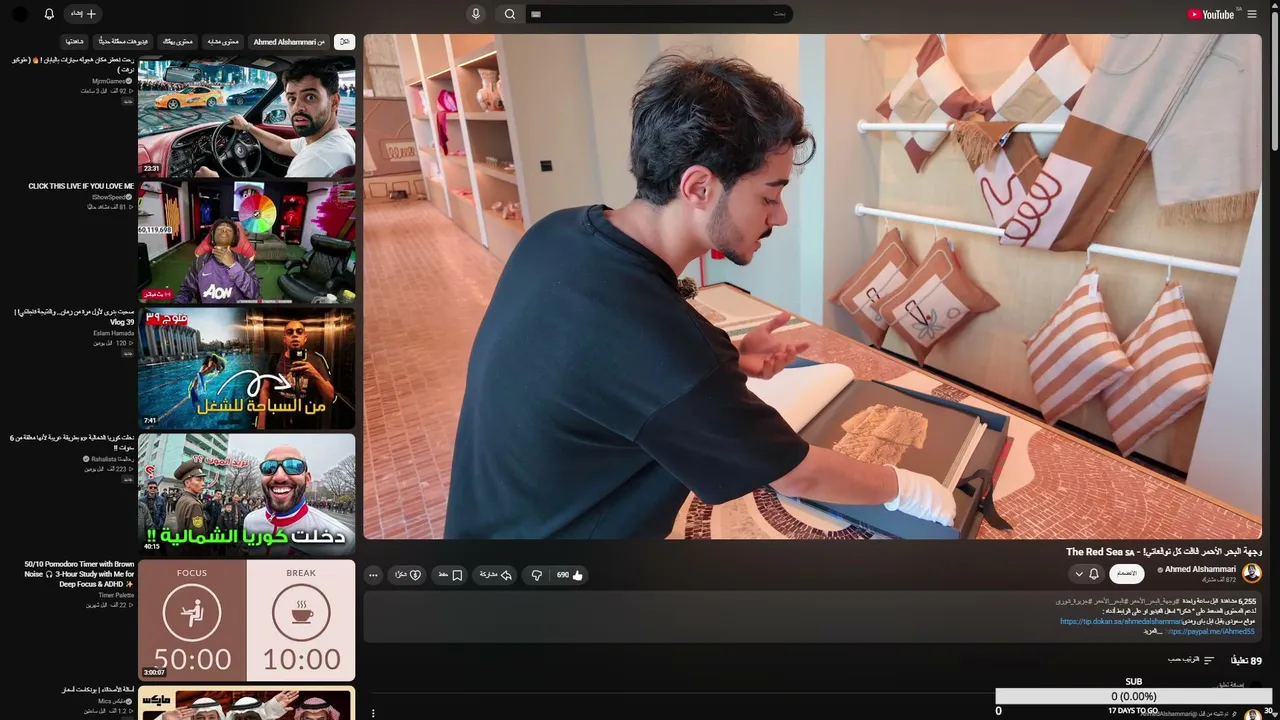Focus the YouTube search box

coord(658,14)
